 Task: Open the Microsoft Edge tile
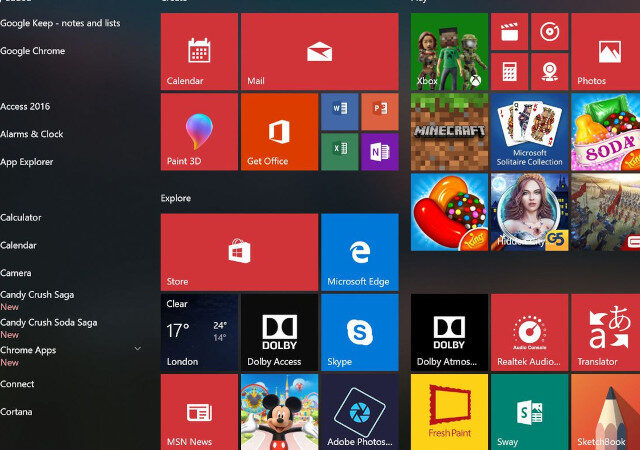click(359, 252)
